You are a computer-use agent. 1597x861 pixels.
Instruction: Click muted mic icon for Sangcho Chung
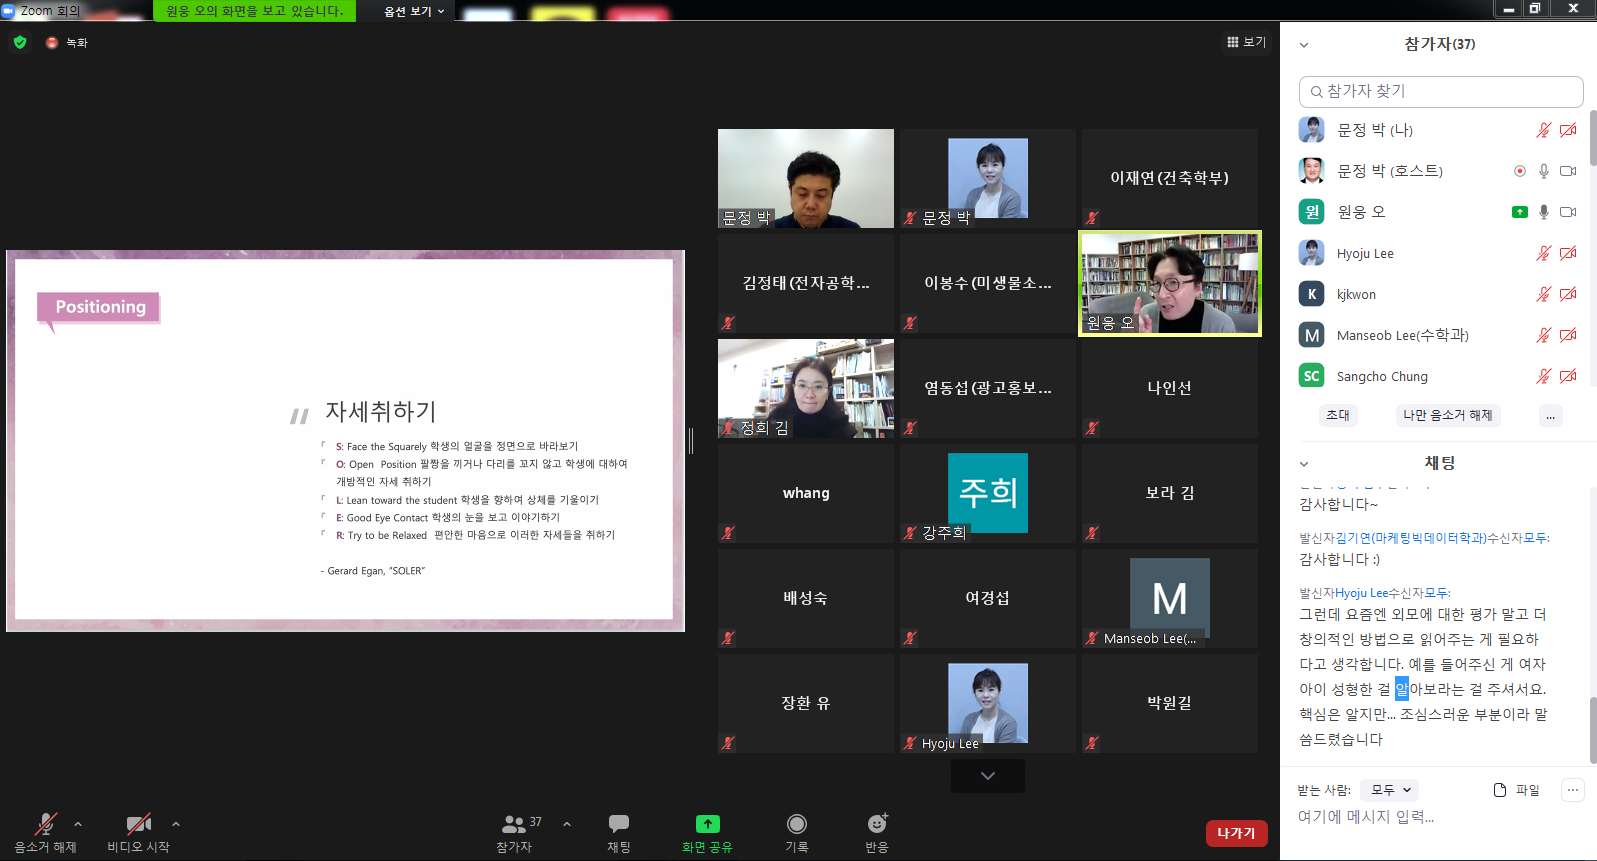[x=1544, y=376]
